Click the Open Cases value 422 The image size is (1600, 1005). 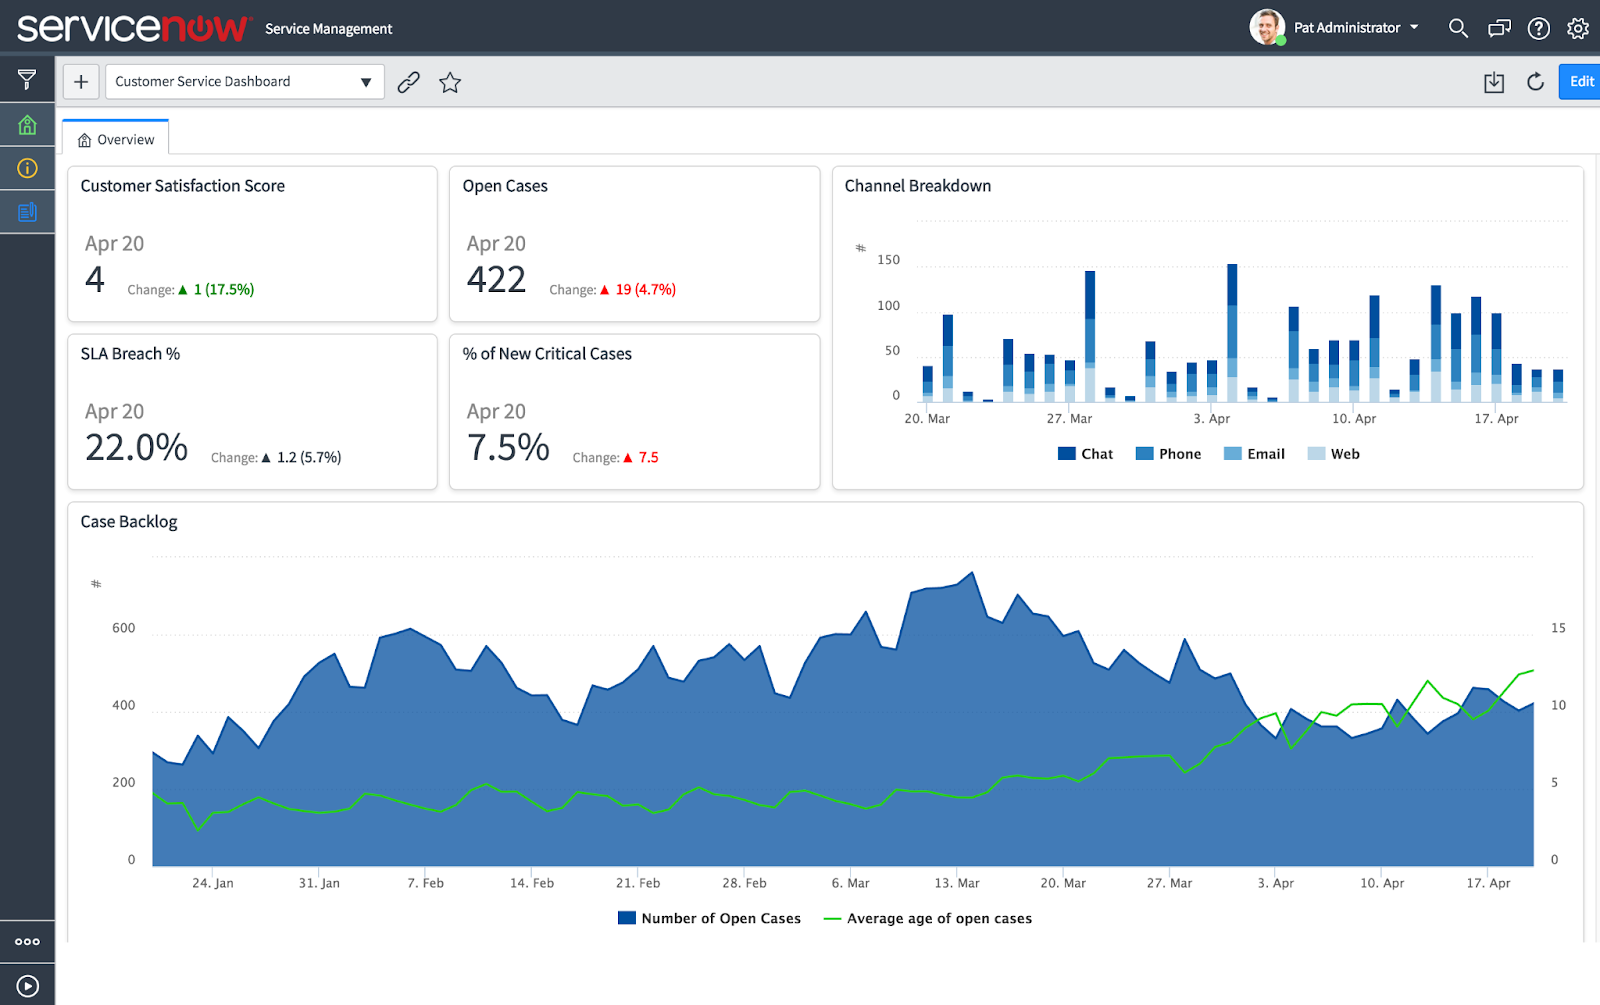pyautogui.click(x=496, y=279)
